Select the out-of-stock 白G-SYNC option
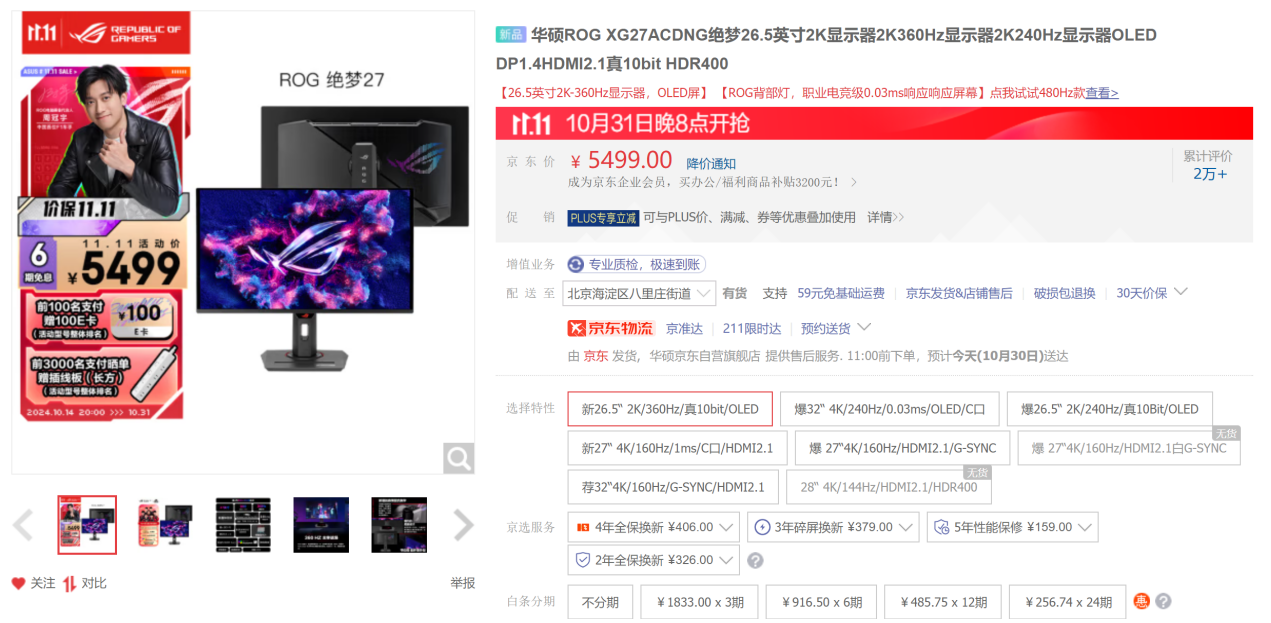Image resolution: width=1271 pixels, height=623 pixels. (x=1129, y=448)
